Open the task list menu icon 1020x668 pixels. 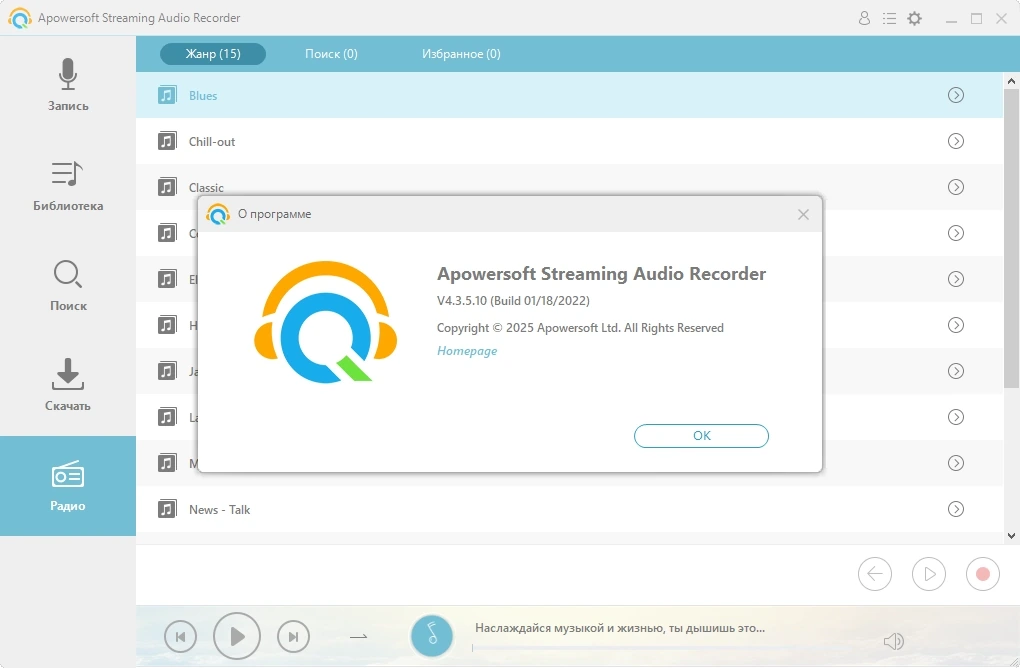[x=889, y=18]
